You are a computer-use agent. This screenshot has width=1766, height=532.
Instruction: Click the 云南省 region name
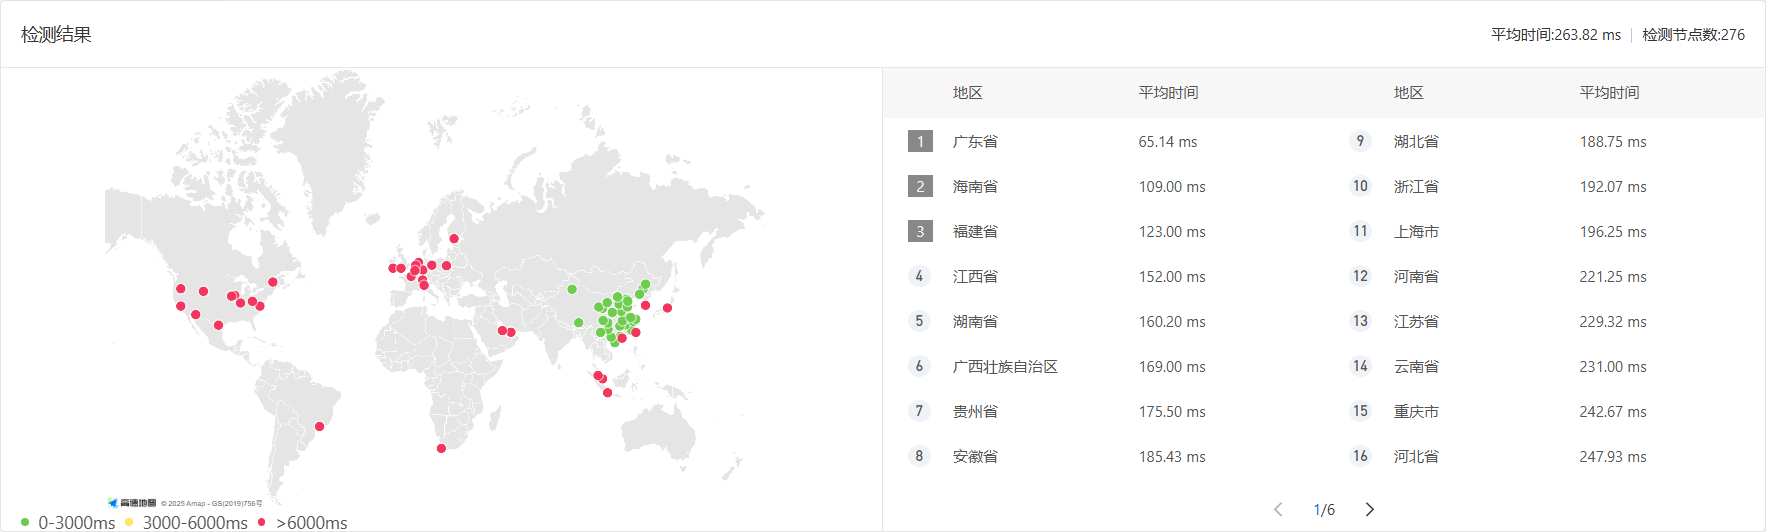pos(1416,367)
